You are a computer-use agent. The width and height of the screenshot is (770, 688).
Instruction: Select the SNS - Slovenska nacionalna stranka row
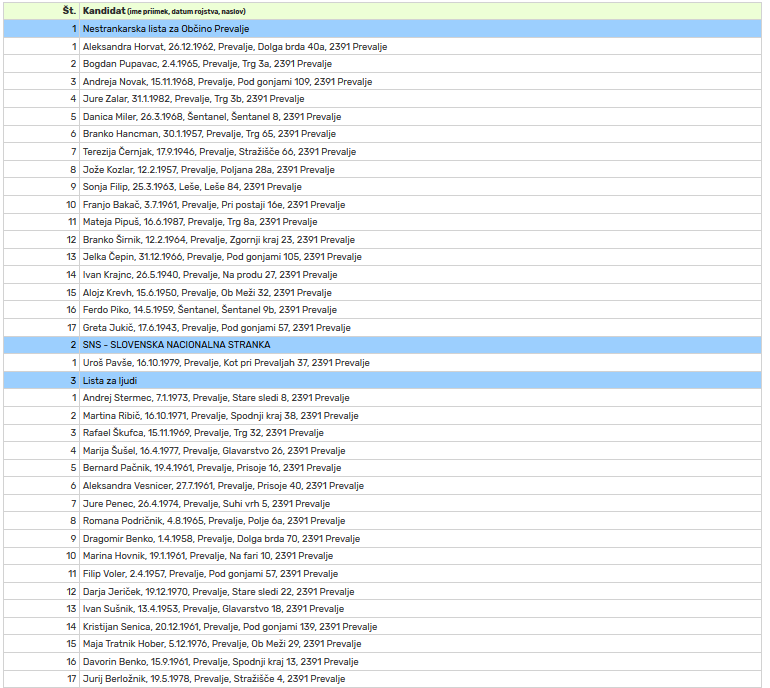tap(168, 345)
